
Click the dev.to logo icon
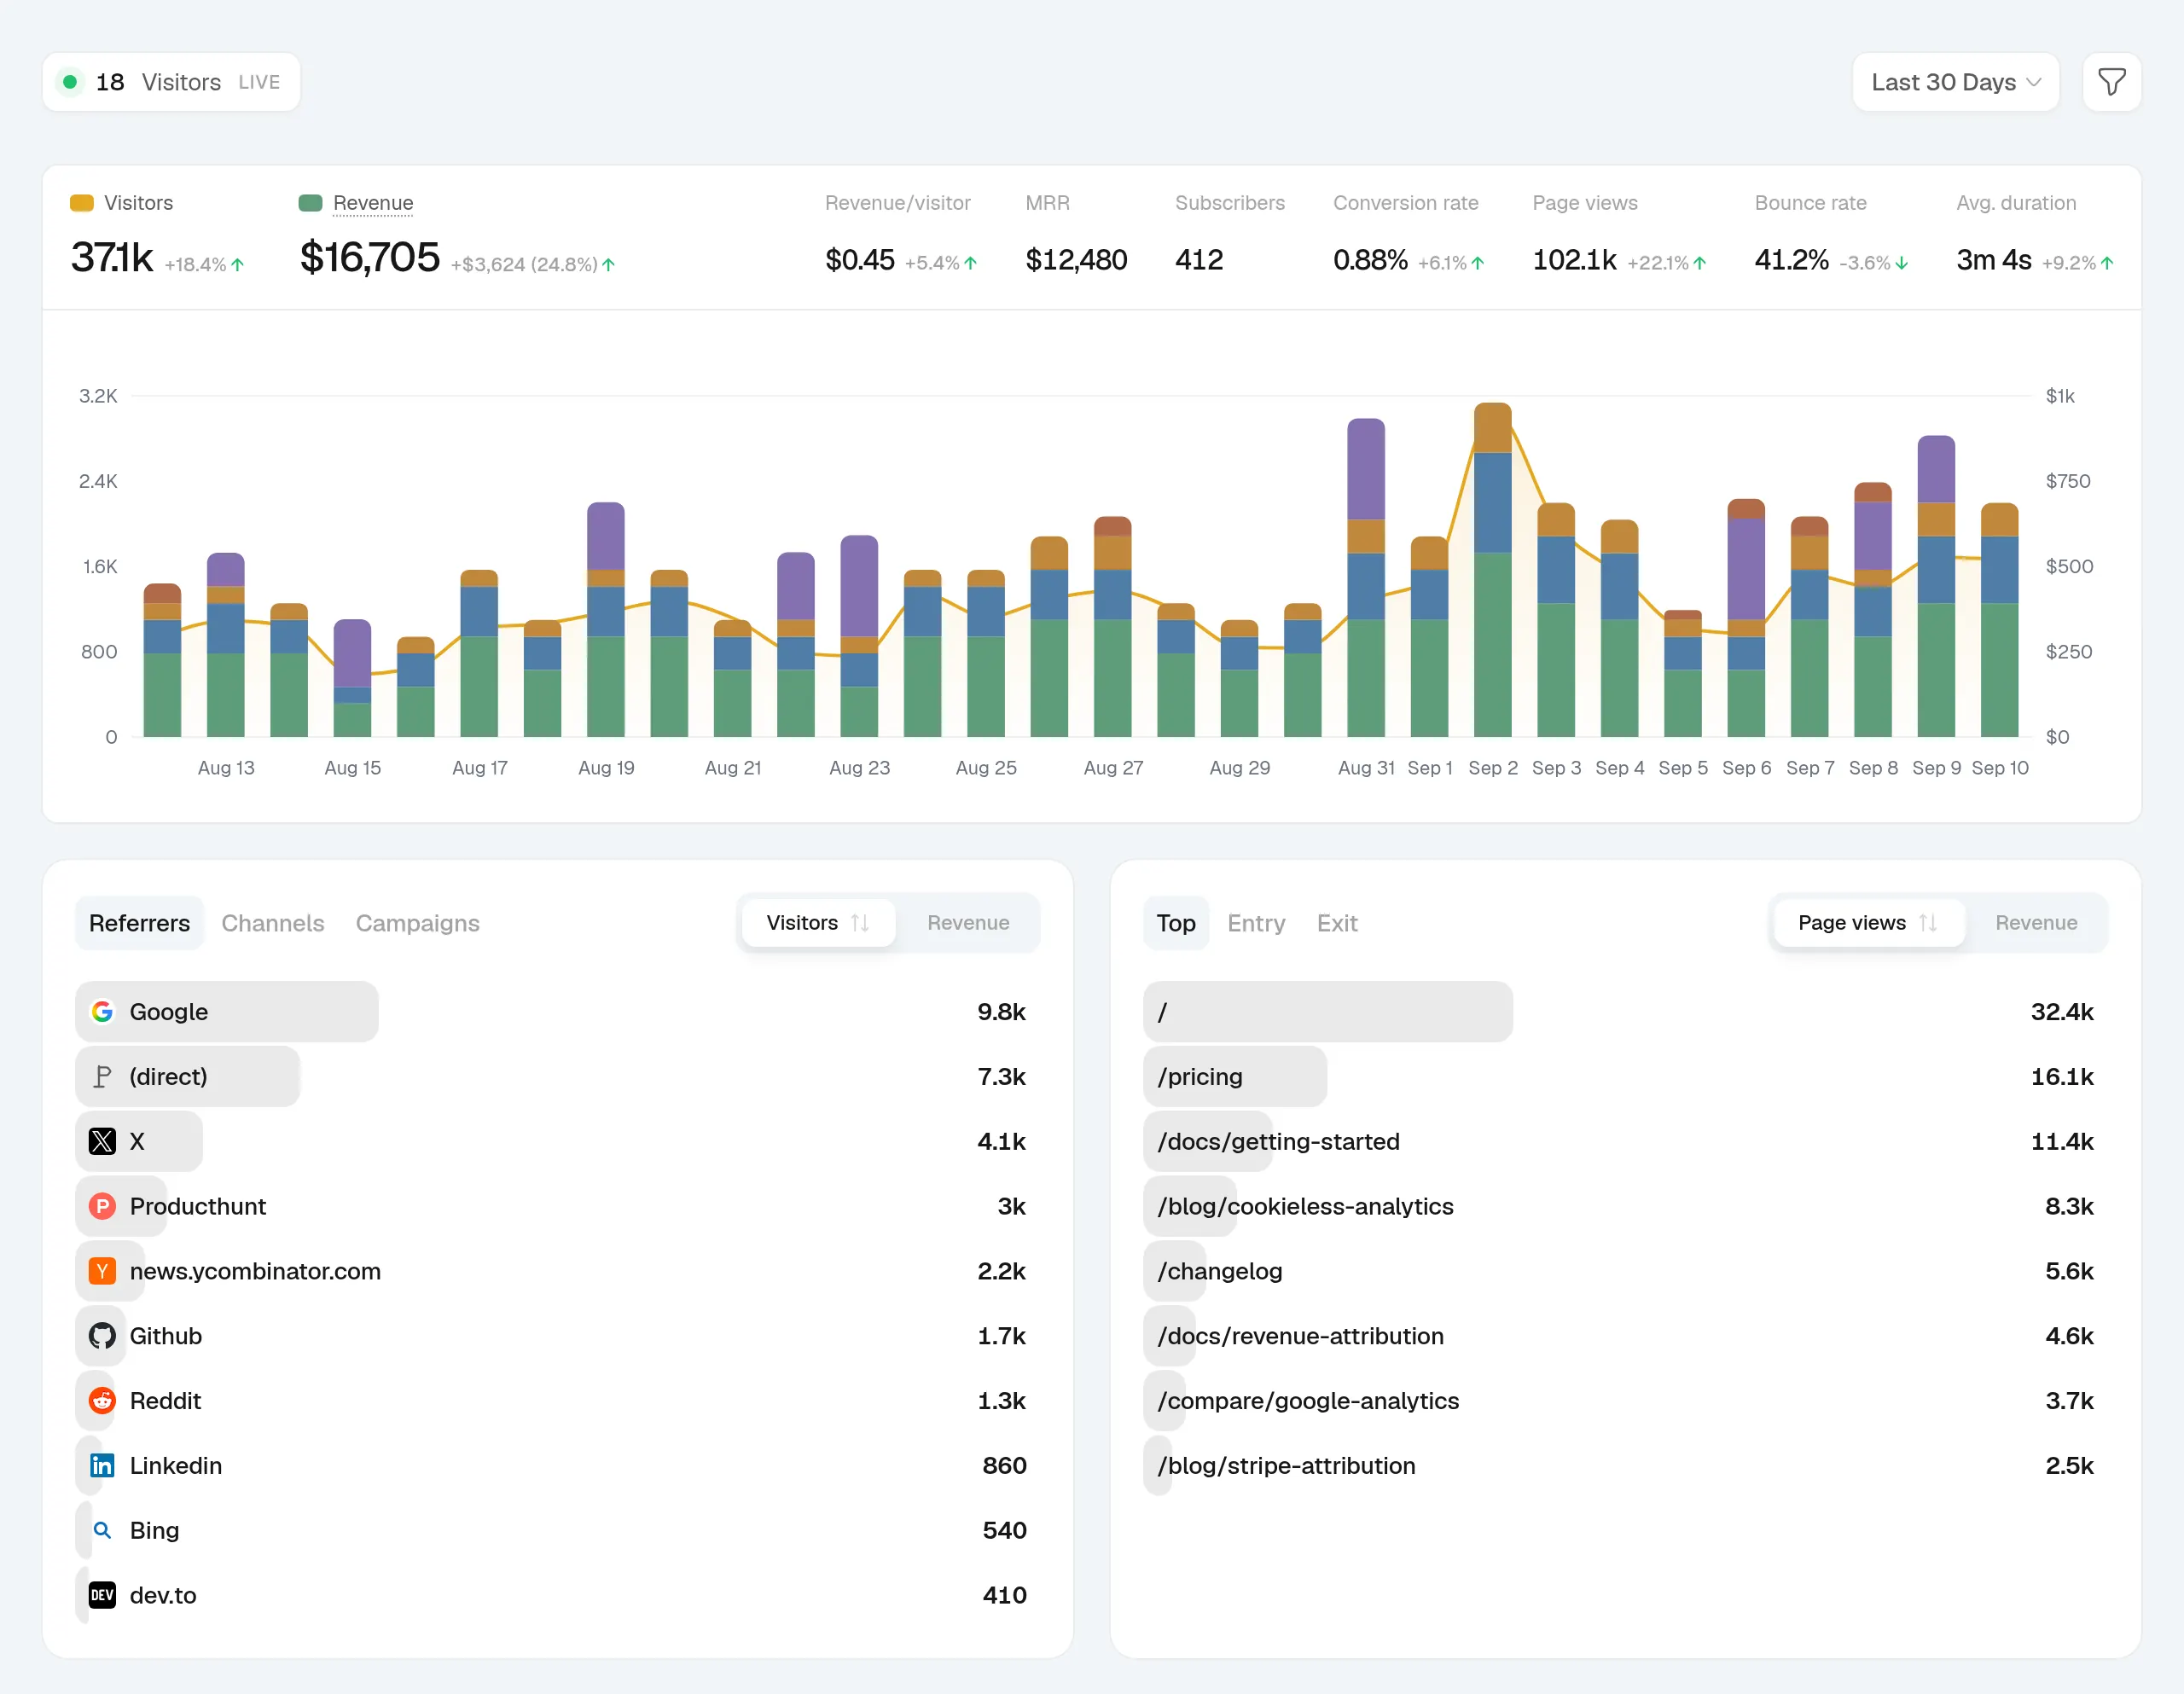(x=102, y=1595)
